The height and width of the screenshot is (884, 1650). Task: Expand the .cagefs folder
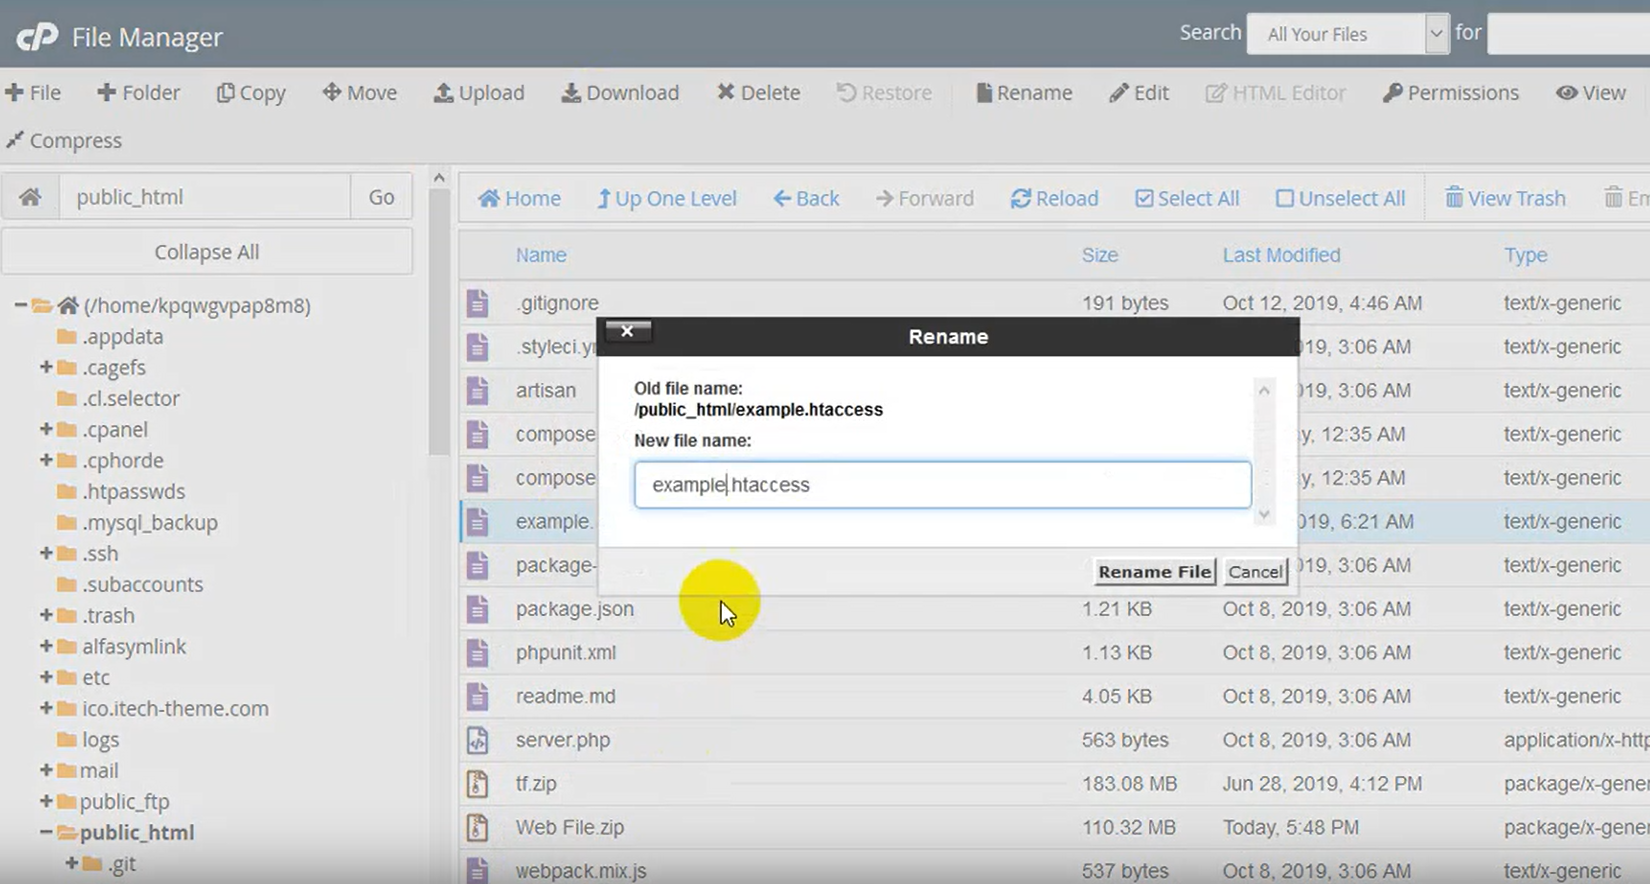[x=46, y=367]
